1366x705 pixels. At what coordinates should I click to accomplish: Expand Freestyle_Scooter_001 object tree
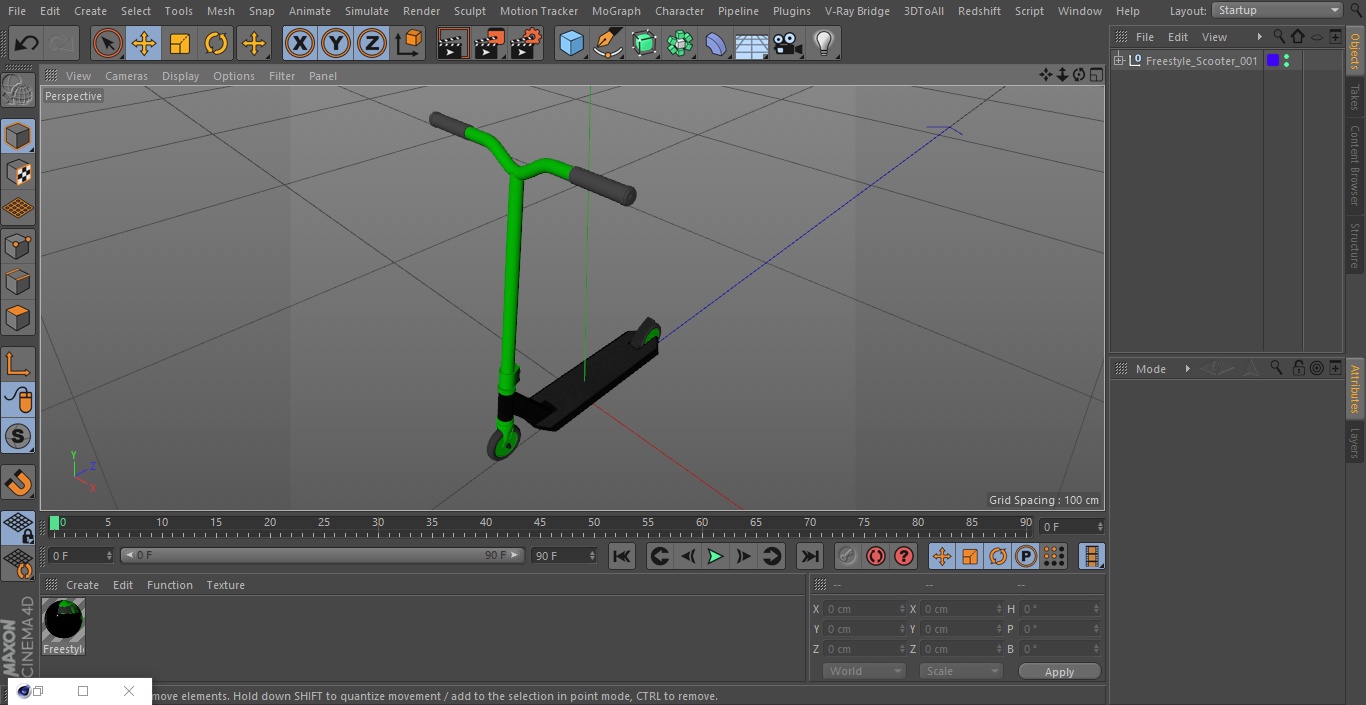[x=1119, y=60]
